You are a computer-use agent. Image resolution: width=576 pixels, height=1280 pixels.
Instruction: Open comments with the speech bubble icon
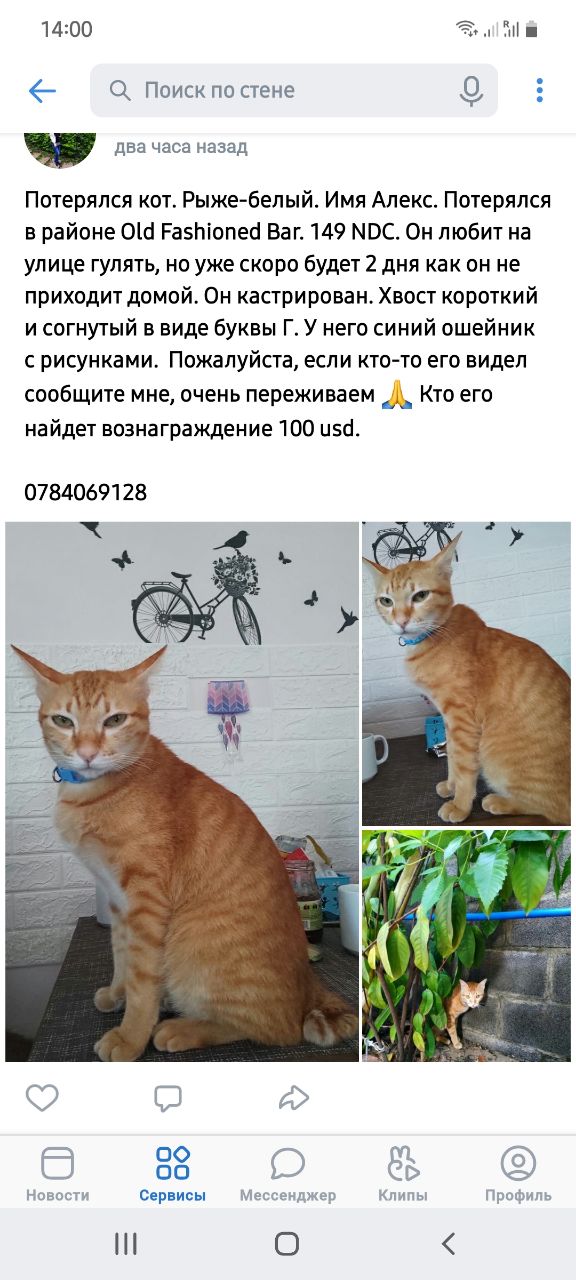click(168, 1098)
